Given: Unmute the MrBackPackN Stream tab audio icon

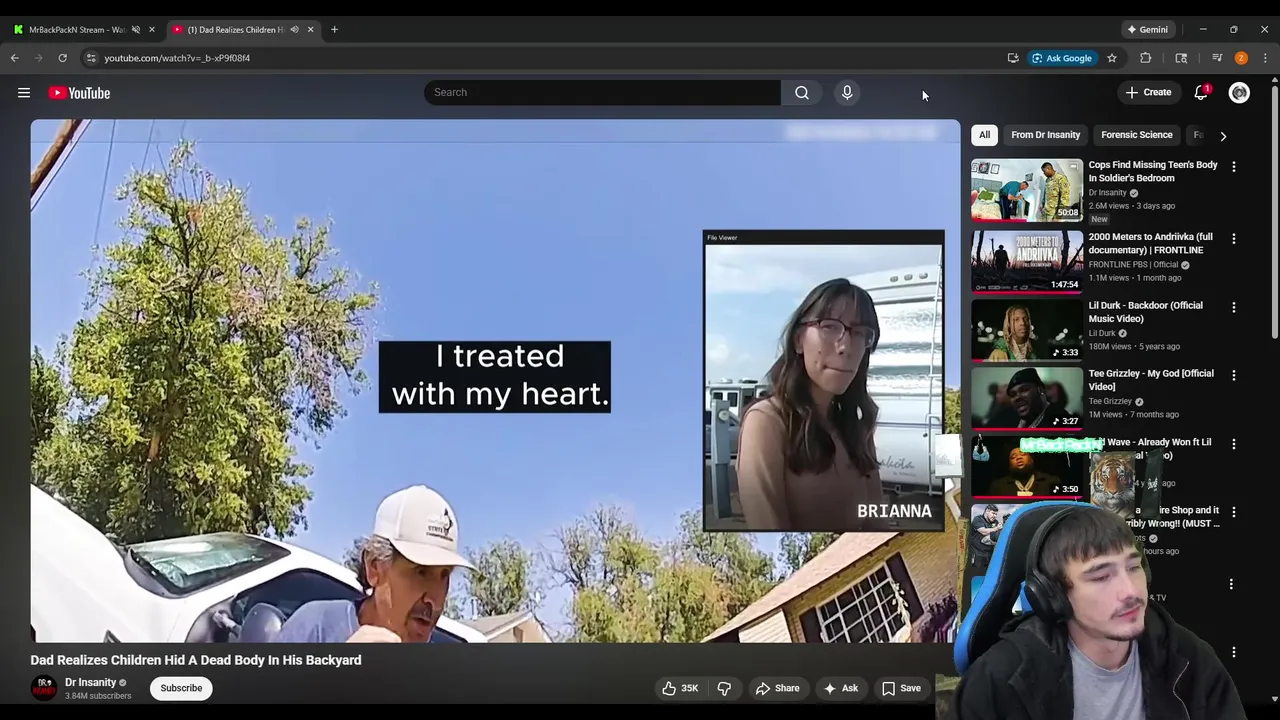Looking at the screenshot, I should 136,30.
